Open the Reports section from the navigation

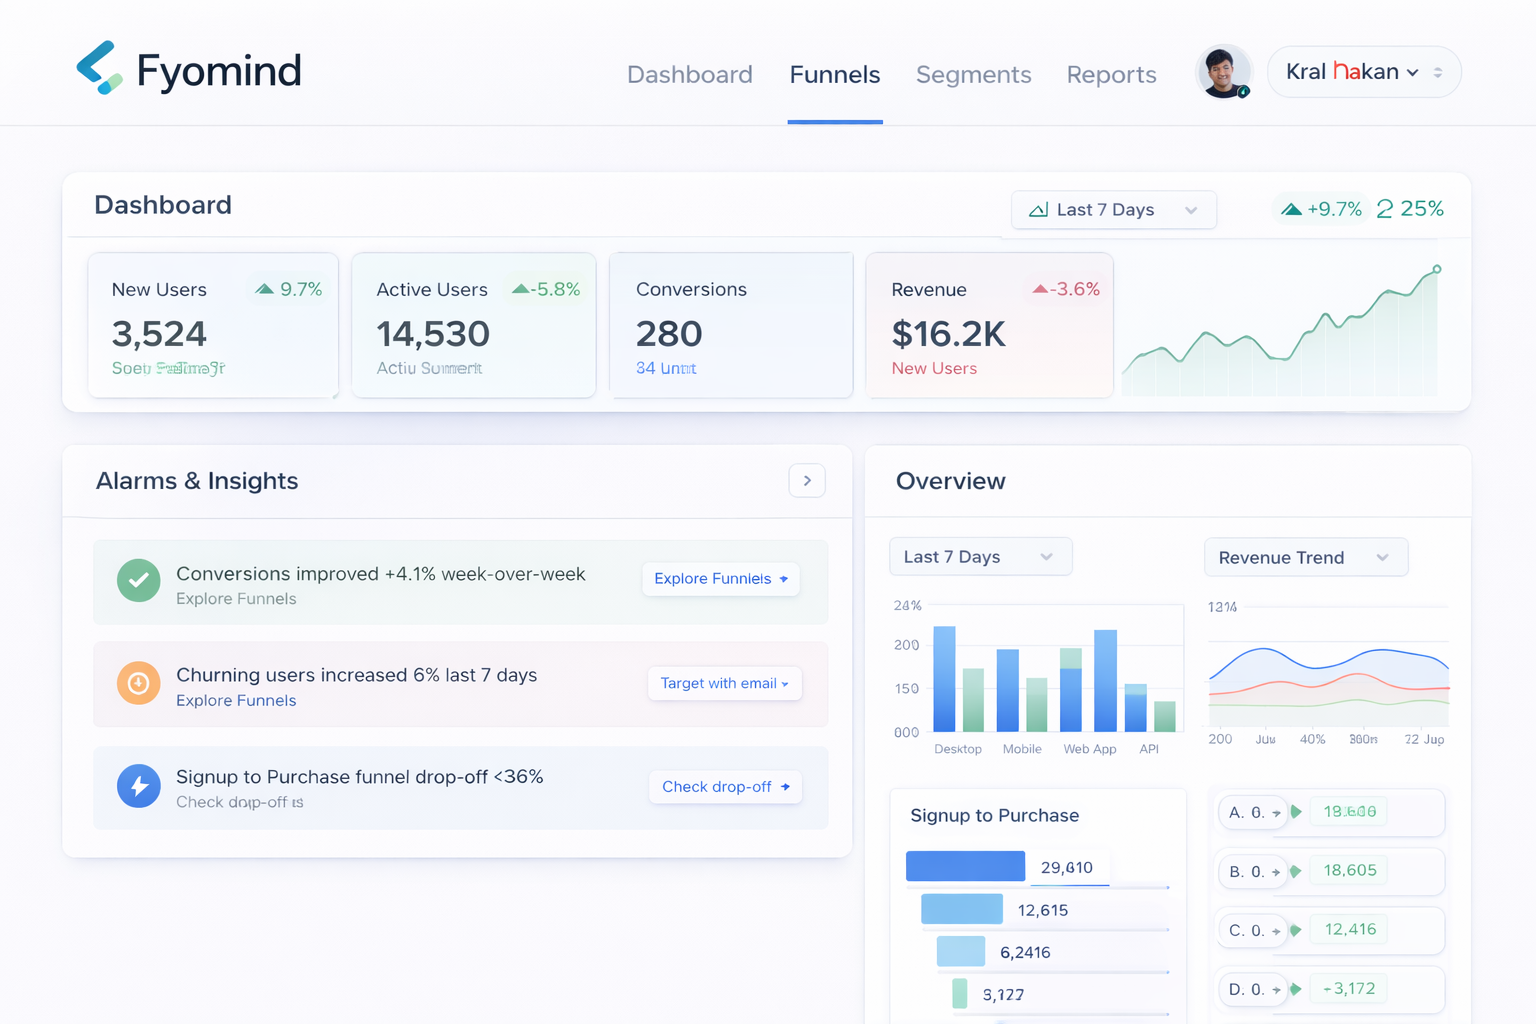pyautogui.click(x=1111, y=74)
